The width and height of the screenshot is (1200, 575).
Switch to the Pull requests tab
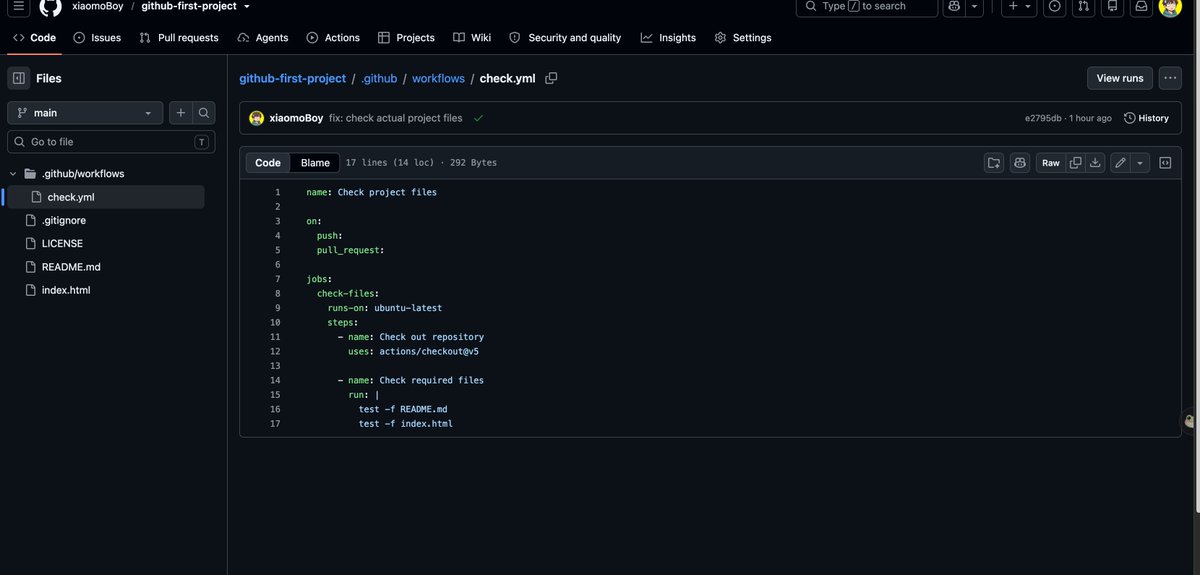pos(179,38)
